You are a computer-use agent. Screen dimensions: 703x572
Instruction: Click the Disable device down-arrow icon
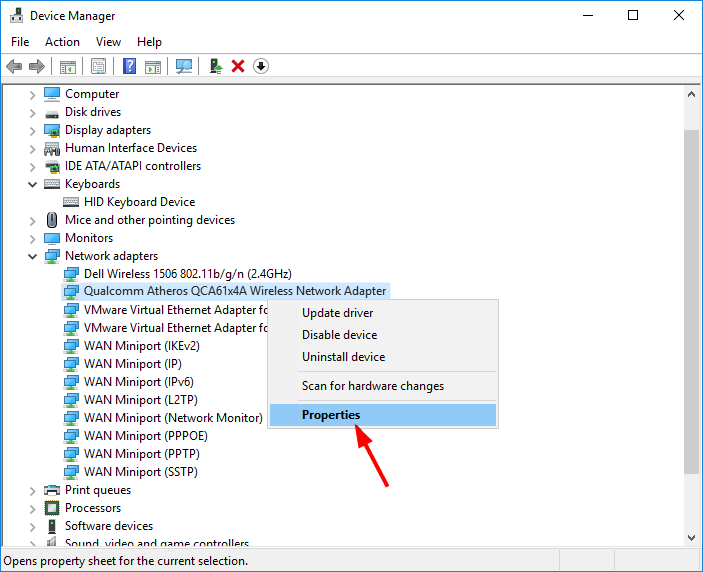point(261,66)
